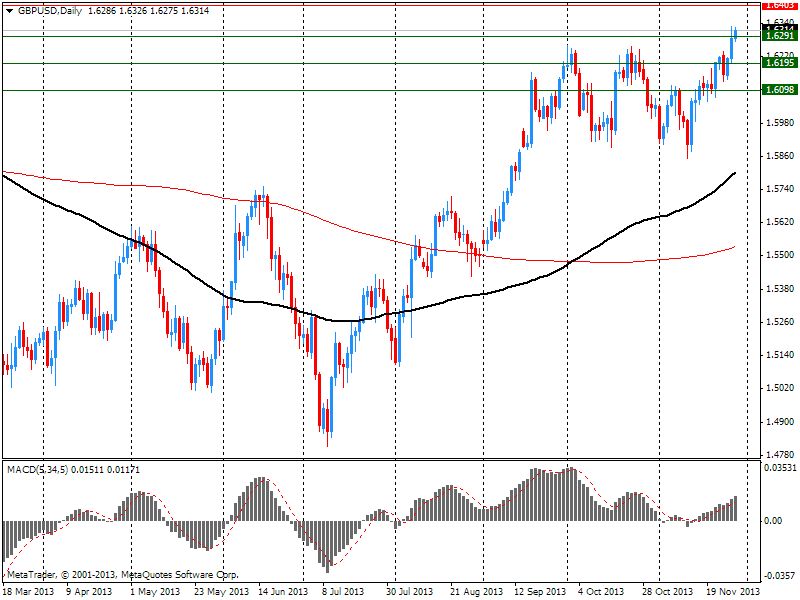Select the green 1.6195 level label
The width and height of the screenshot is (800, 600).
click(778, 63)
